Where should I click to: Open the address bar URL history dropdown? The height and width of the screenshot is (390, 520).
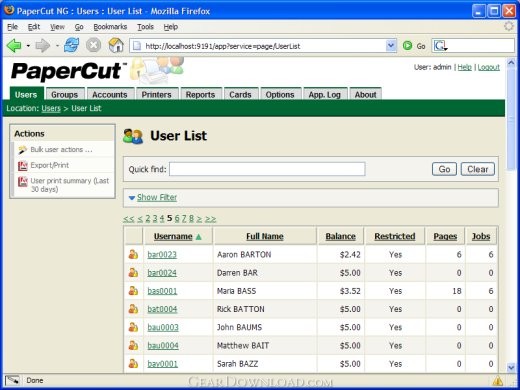(x=391, y=45)
